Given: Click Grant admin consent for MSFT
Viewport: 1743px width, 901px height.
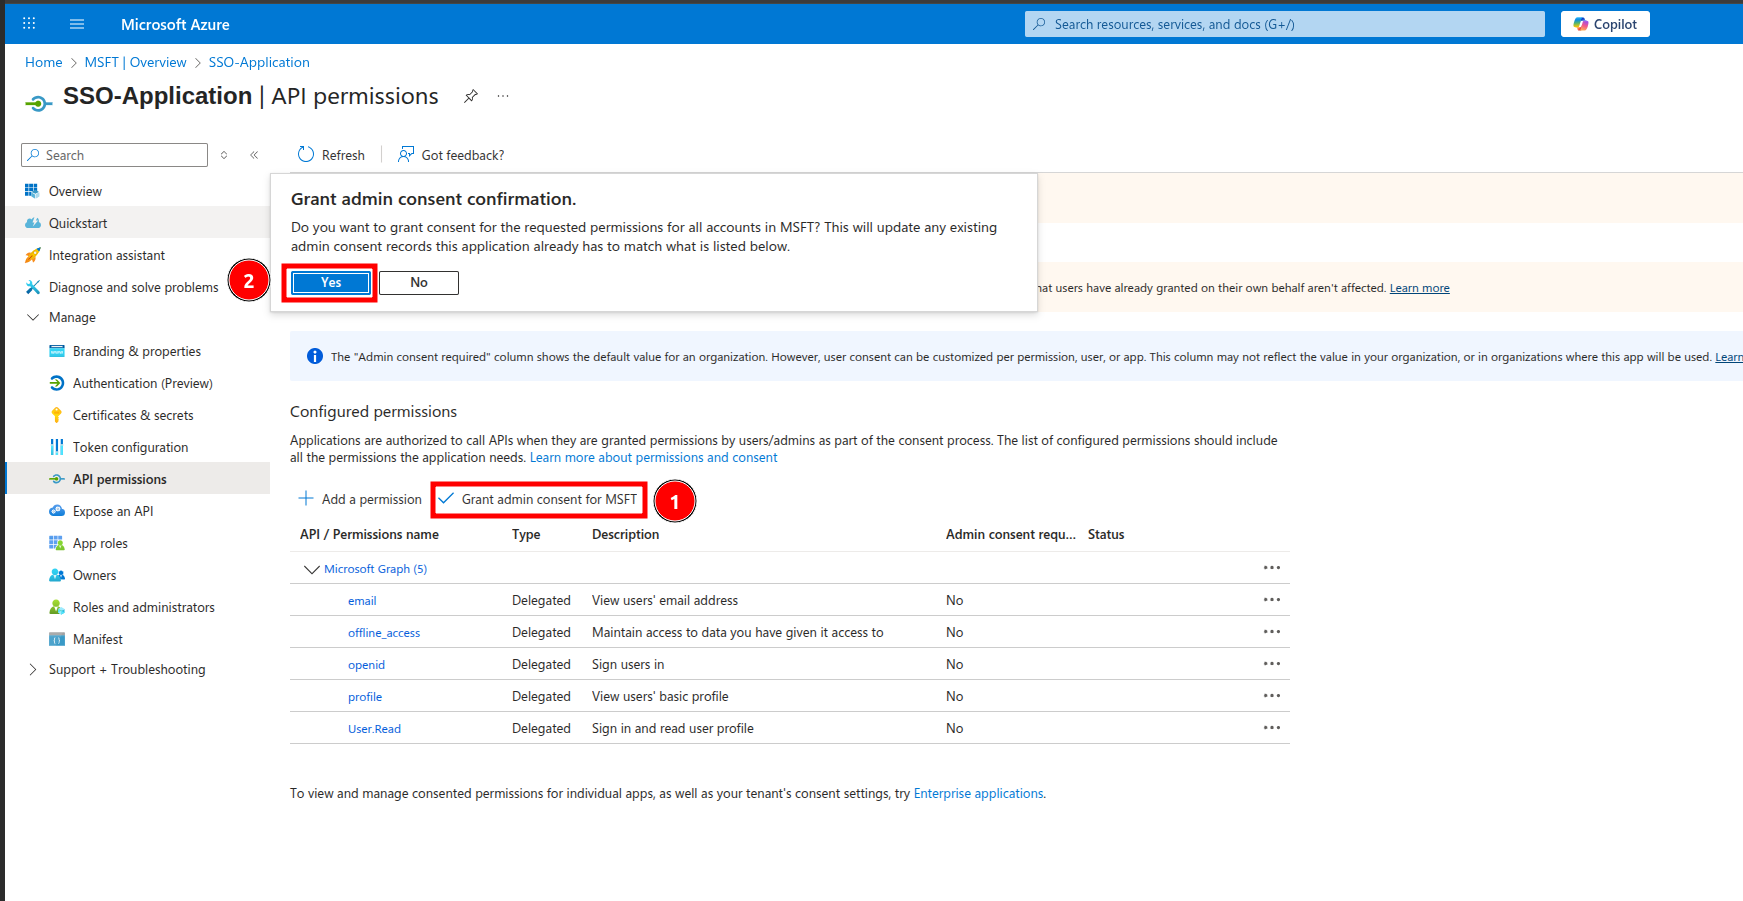Looking at the screenshot, I should [538, 499].
